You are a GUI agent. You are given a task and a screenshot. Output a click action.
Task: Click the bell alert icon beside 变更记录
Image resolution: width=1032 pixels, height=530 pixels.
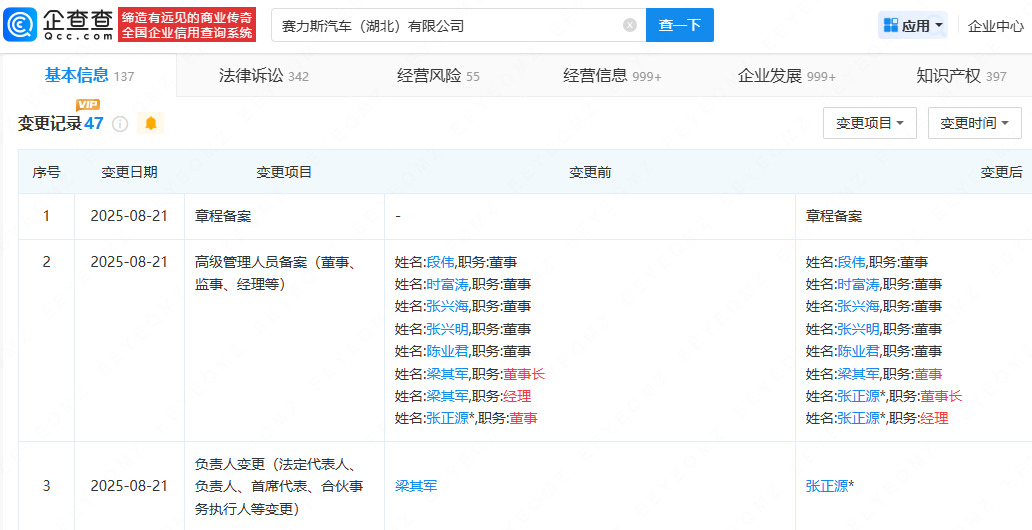click(x=151, y=123)
